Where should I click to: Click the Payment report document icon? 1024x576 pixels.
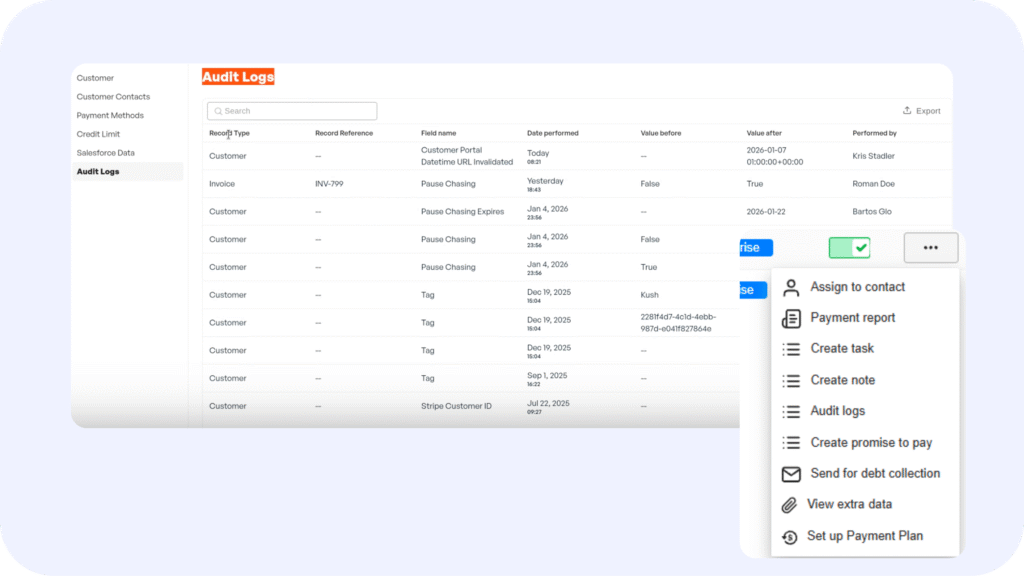click(791, 319)
